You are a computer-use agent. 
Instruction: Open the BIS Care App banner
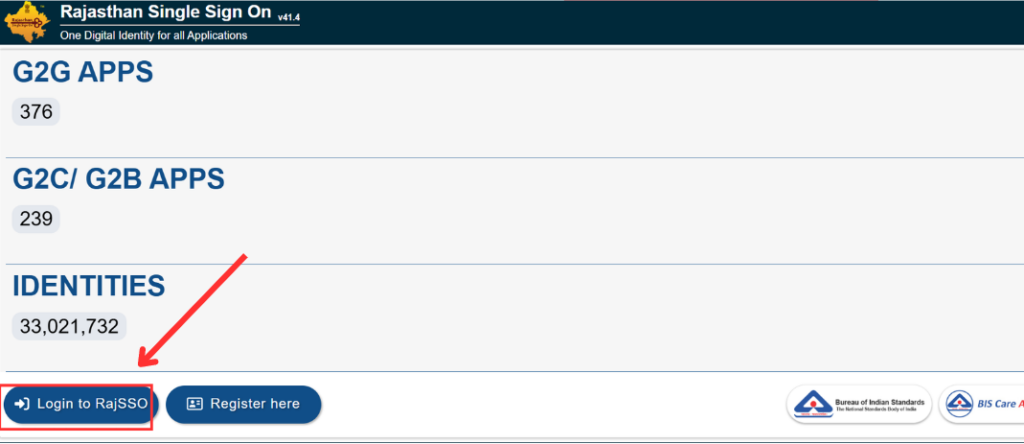(982, 405)
